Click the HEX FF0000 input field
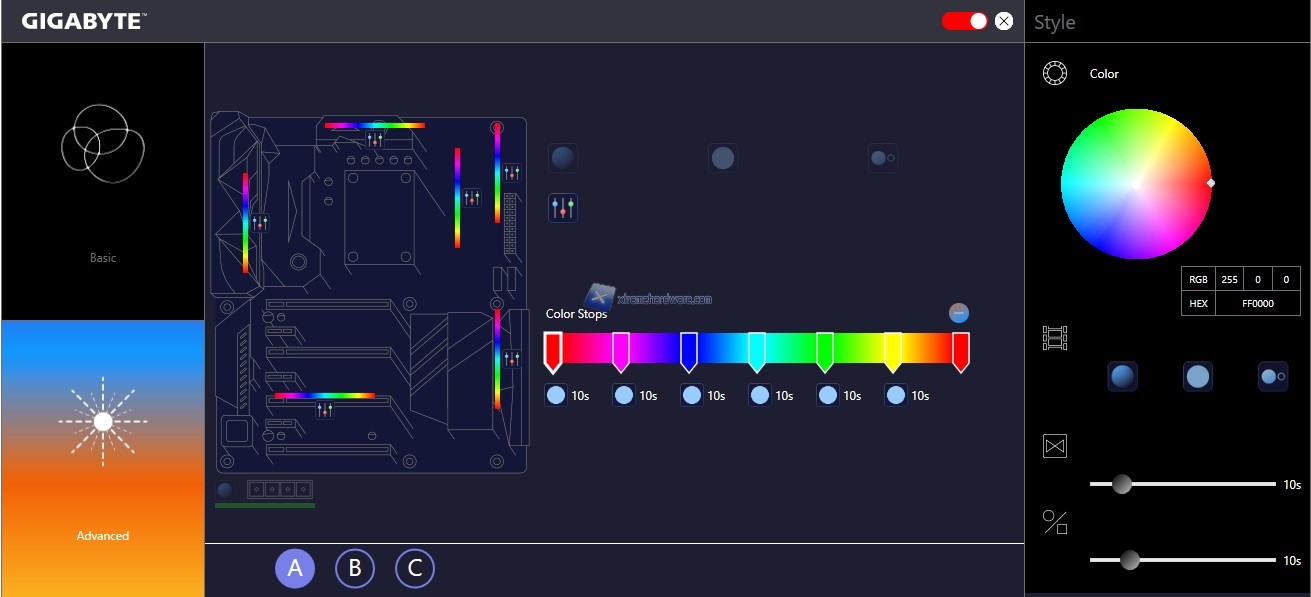The height and width of the screenshot is (597, 1311). (1253, 303)
